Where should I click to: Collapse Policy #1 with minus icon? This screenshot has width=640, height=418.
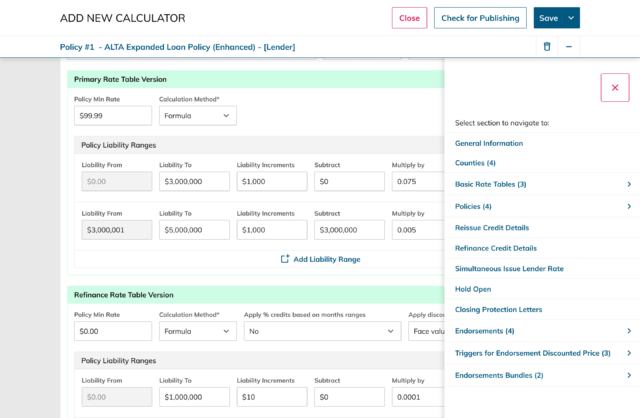coord(568,47)
